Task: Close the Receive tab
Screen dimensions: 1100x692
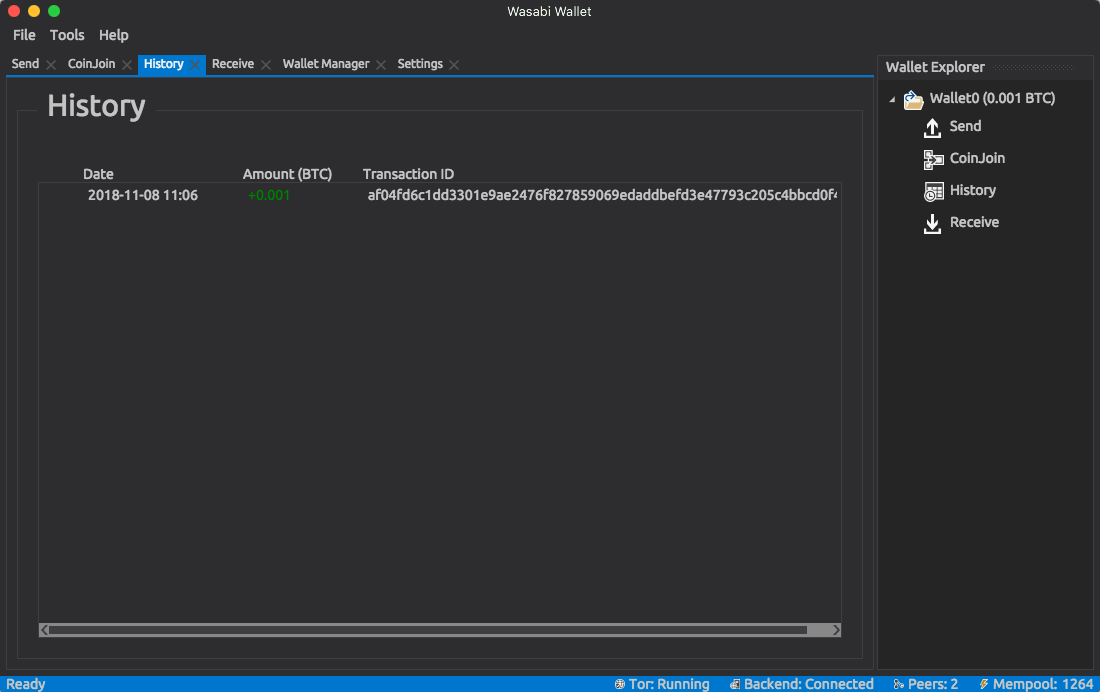Action: (x=266, y=65)
